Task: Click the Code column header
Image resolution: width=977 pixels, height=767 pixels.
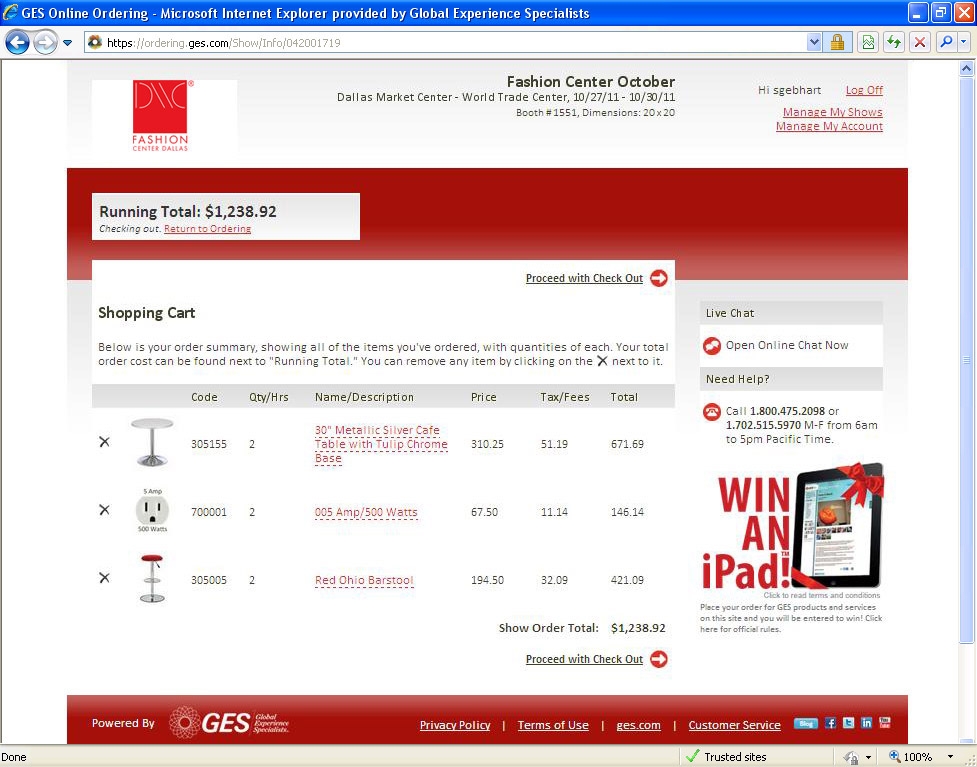Action: [x=204, y=398]
